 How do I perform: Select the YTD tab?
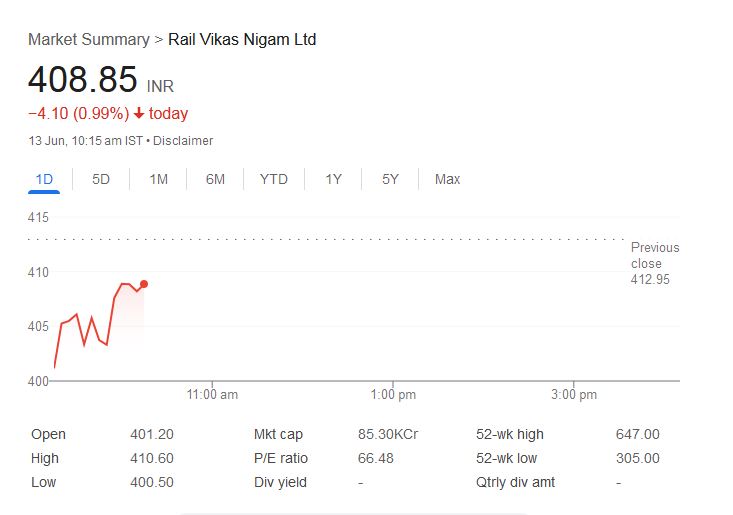pos(273,179)
